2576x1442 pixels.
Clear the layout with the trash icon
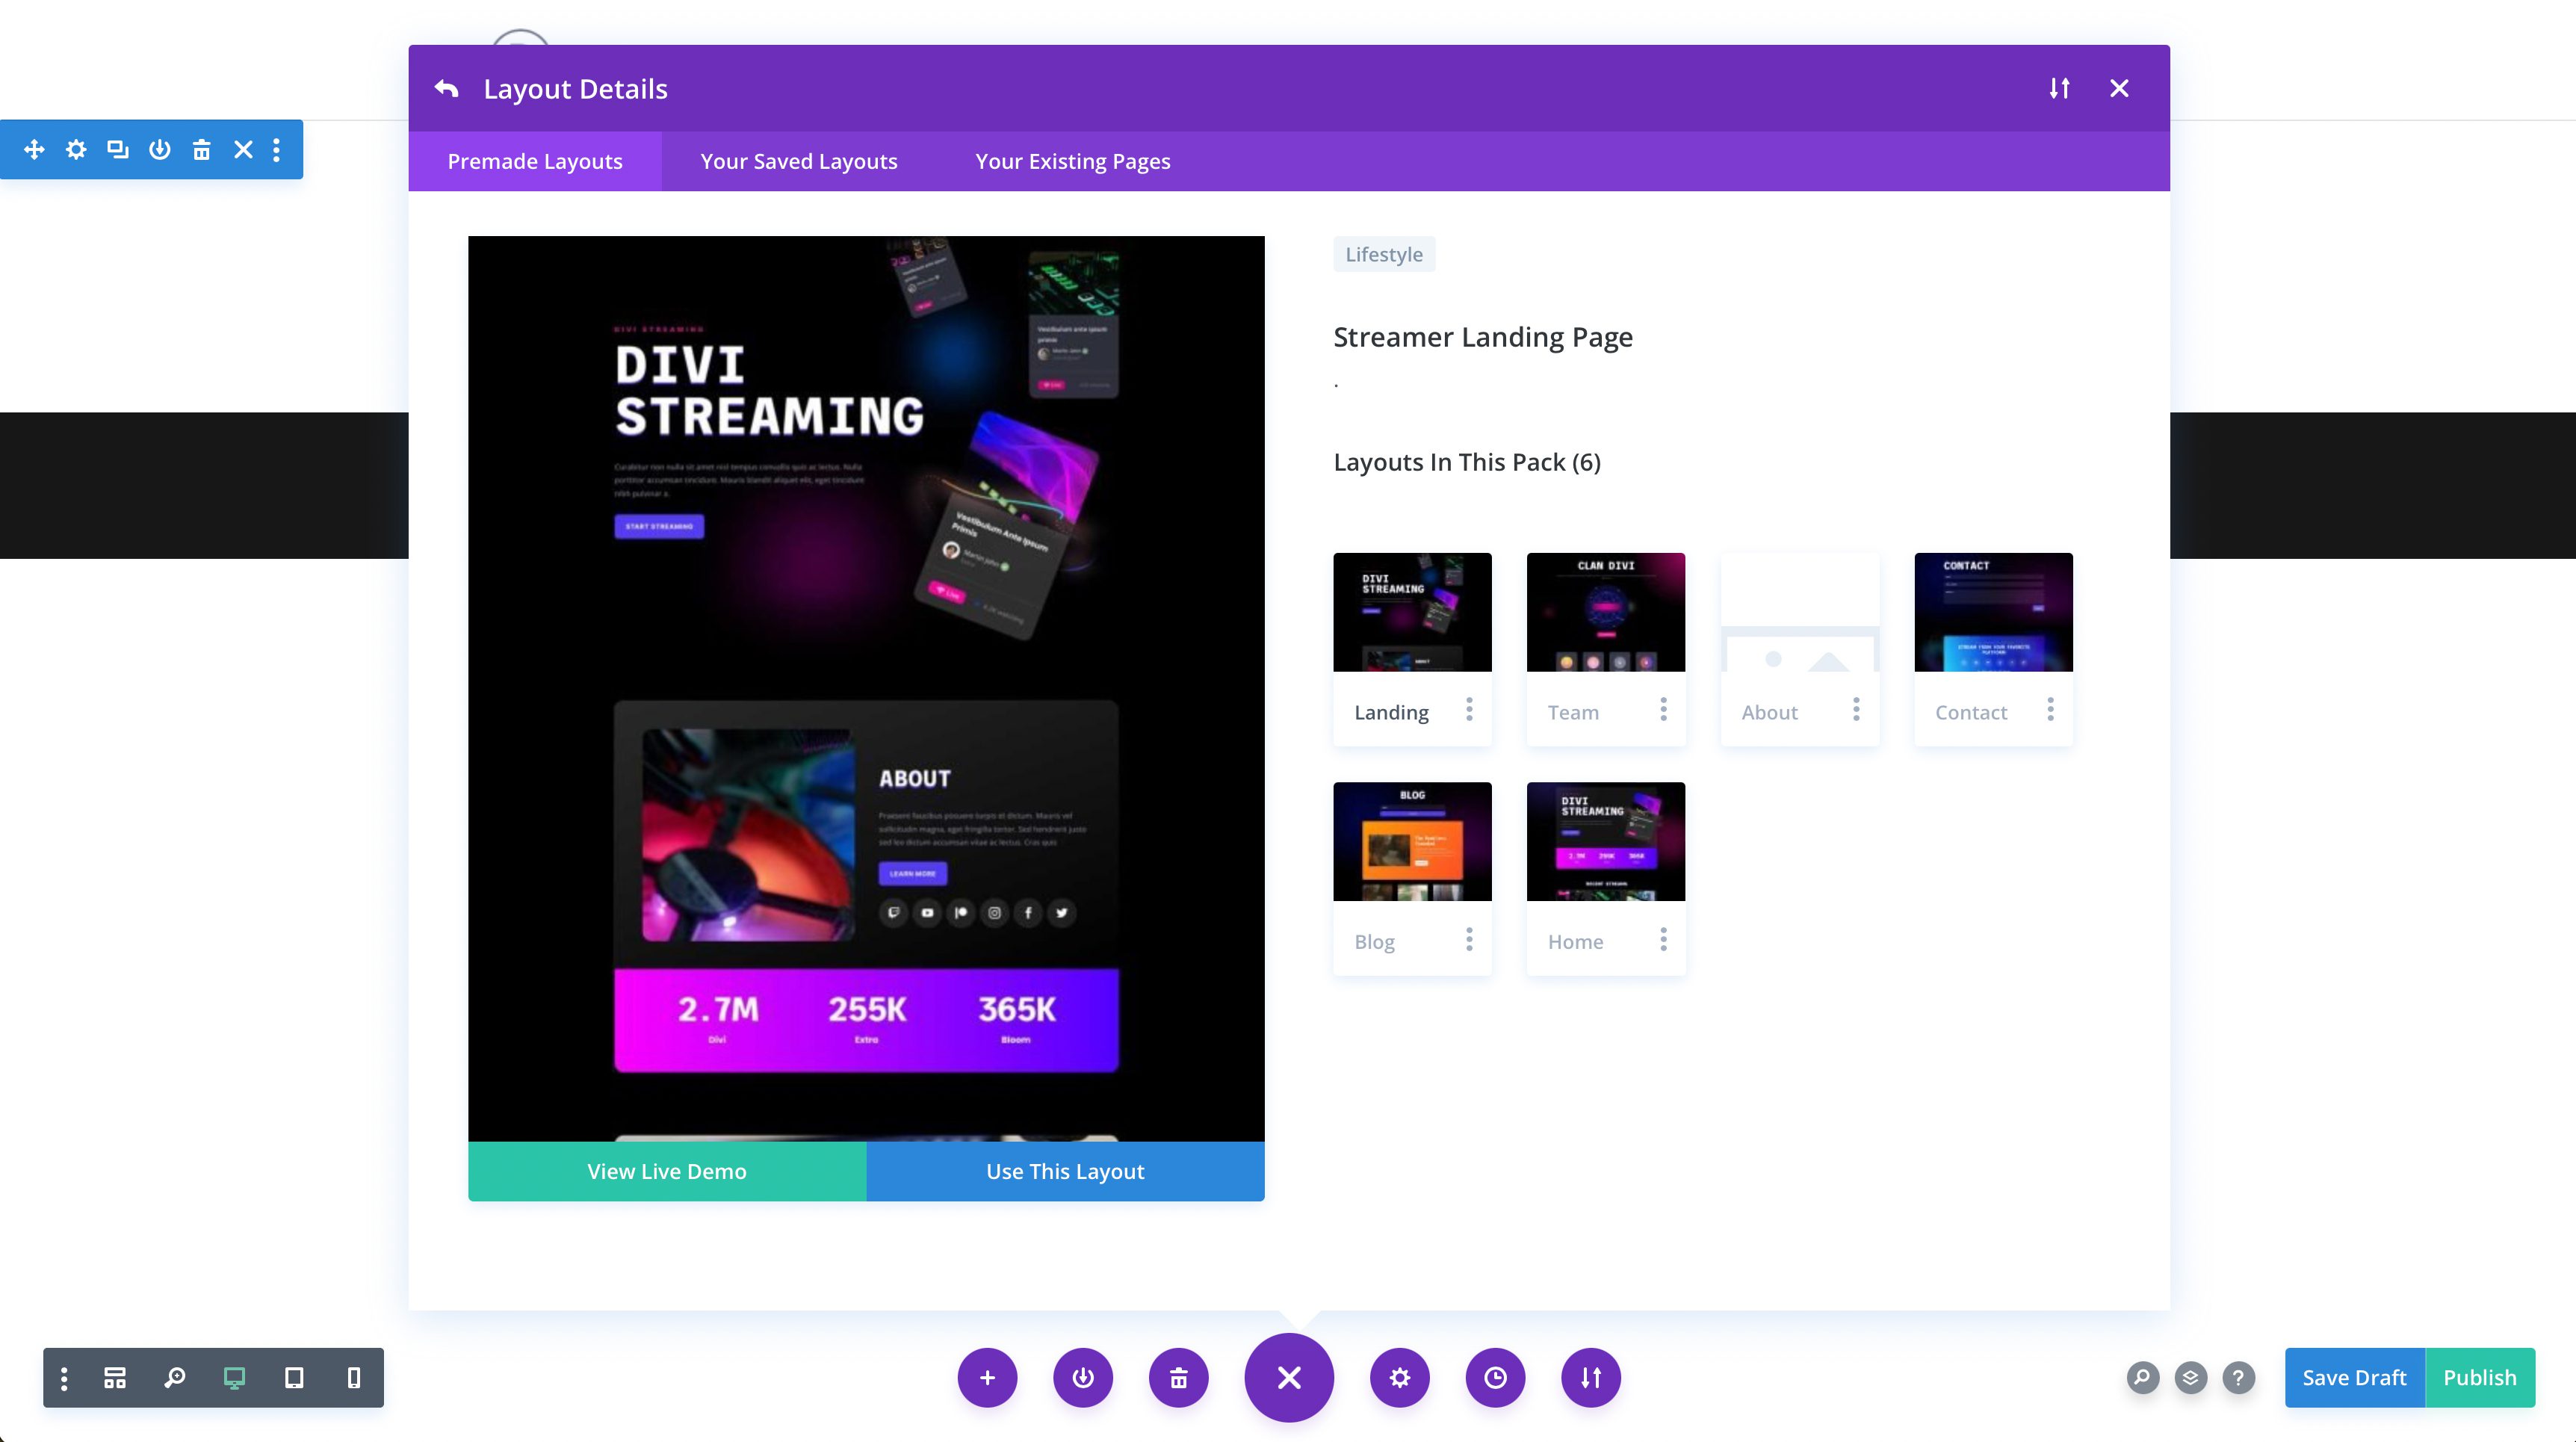click(1179, 1377)
